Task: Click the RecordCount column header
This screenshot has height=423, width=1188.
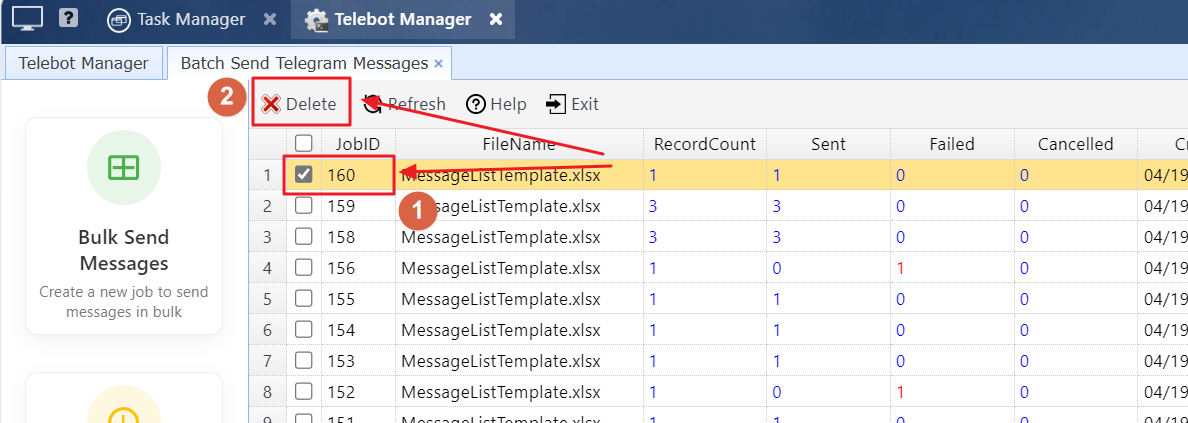Action: (x=704, y=144)
